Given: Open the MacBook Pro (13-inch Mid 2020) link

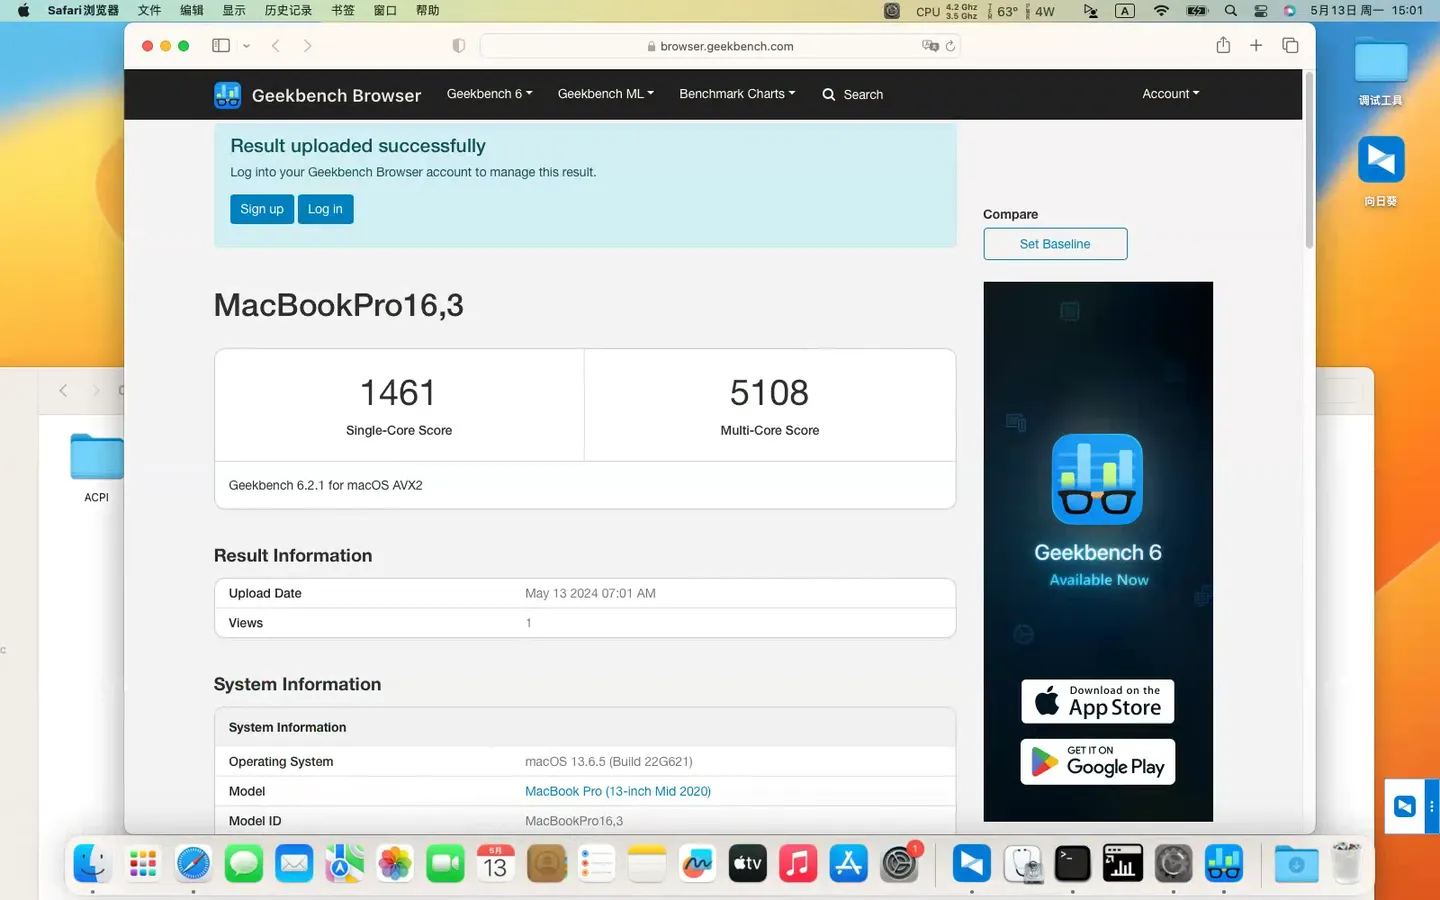Looking at the screenshot, I should pos(618,791).
